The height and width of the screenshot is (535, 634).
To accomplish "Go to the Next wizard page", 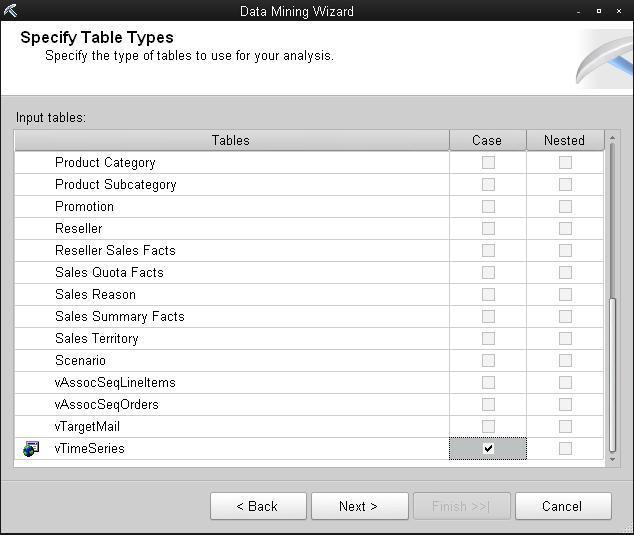I will pos(359,506).
